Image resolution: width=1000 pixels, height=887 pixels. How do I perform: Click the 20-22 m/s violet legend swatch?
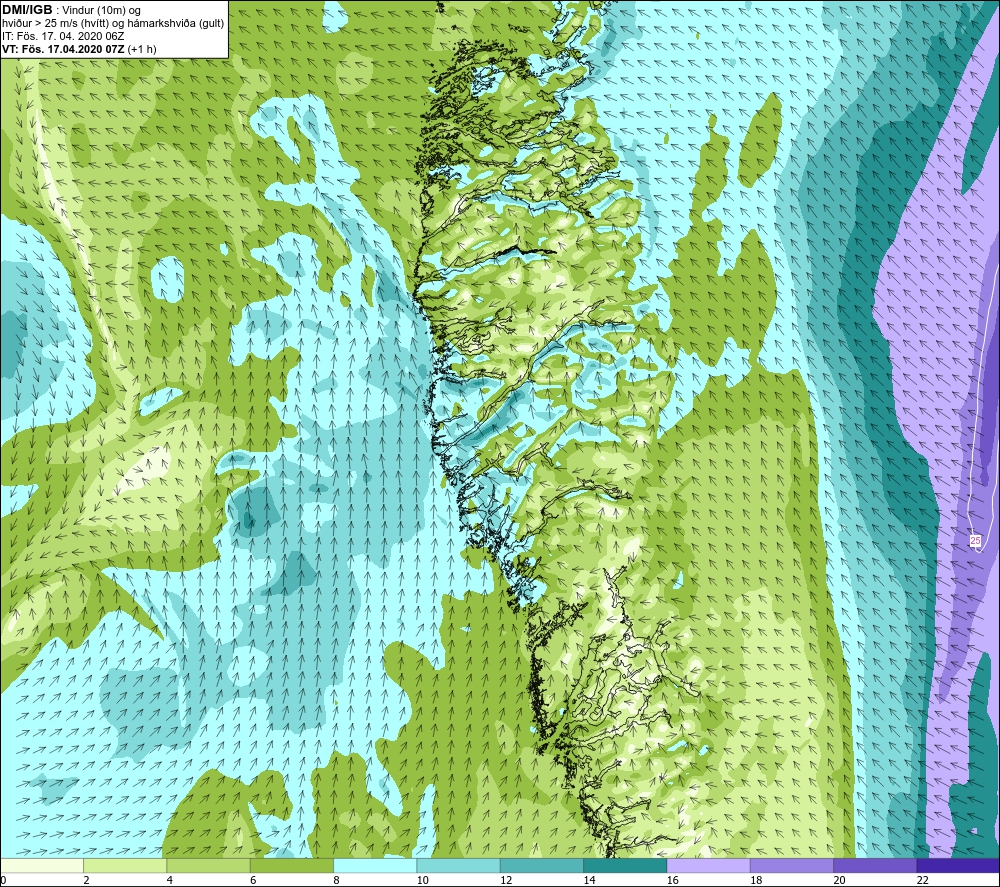tap(875, 865)
